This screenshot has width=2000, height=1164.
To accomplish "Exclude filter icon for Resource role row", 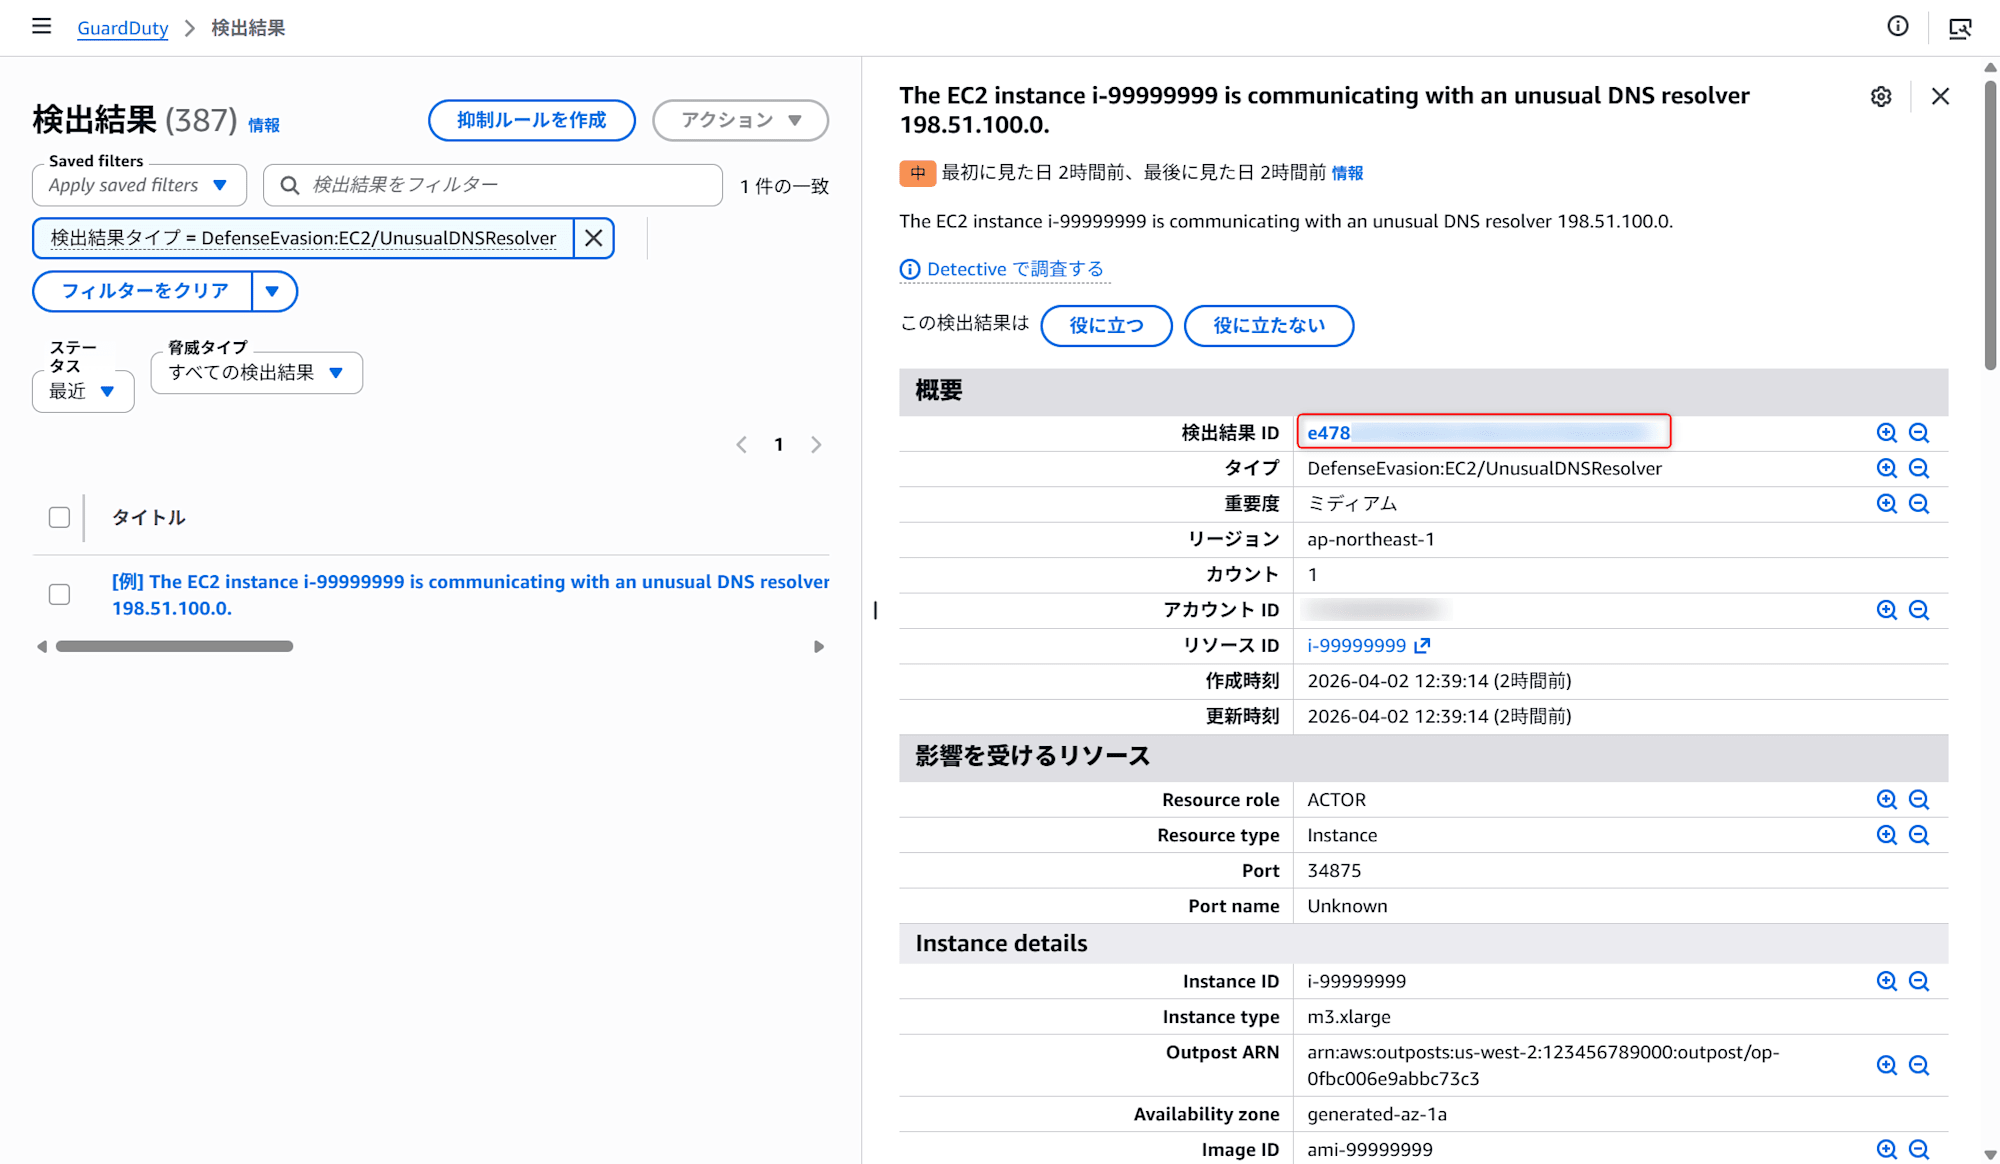I will tap(1919, 800).
